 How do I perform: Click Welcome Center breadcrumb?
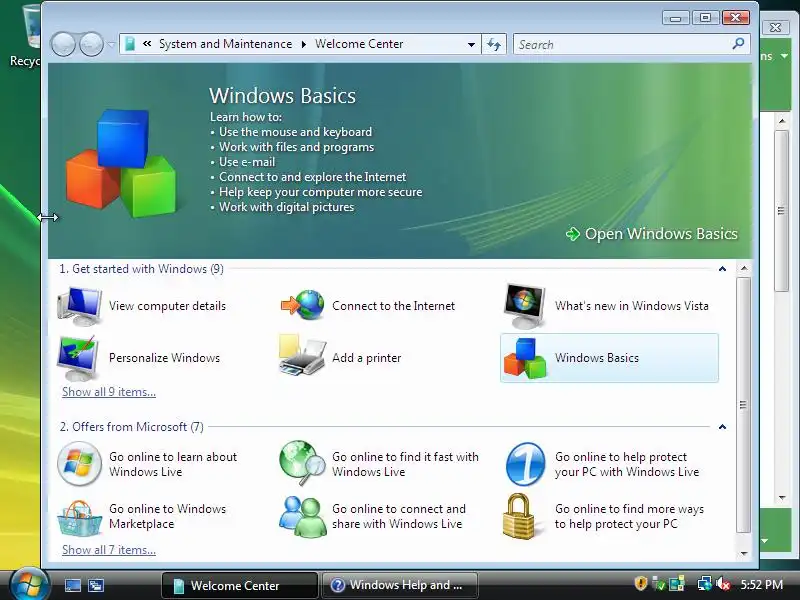pos(359,44)
